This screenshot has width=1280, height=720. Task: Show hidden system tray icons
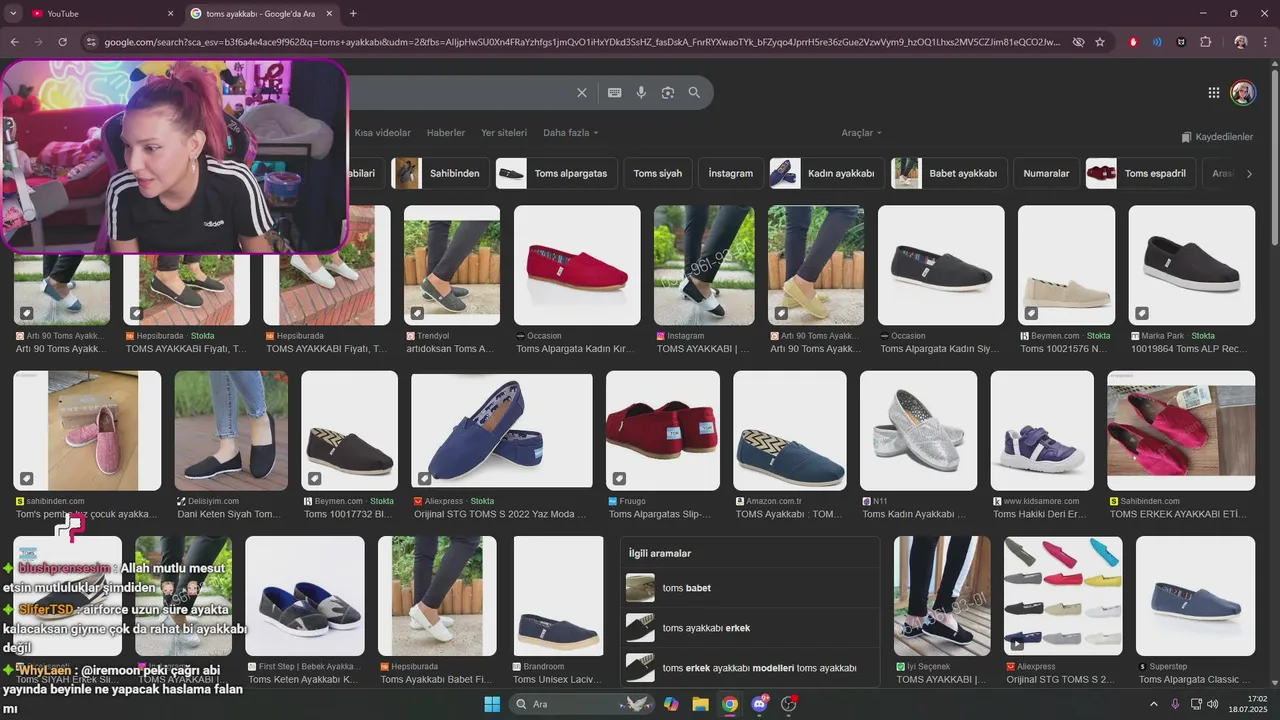(1153, 704)
